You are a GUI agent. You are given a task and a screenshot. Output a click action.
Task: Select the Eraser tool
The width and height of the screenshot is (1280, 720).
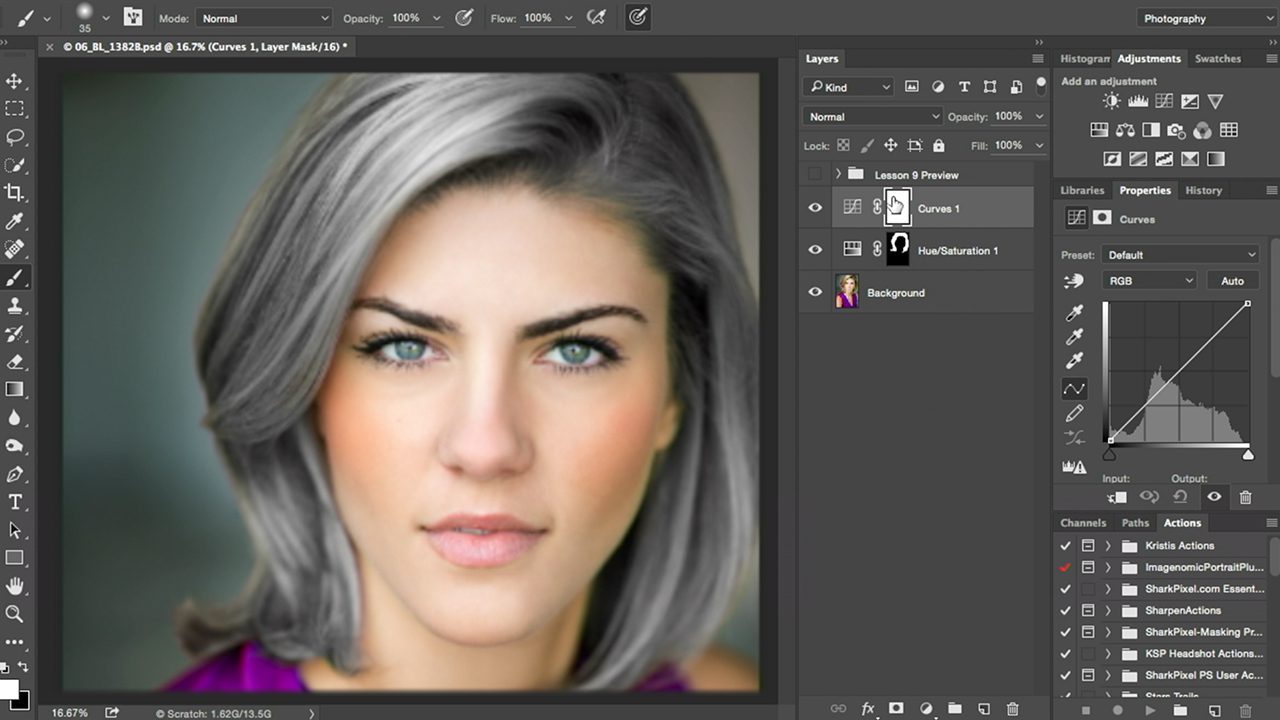point(15,361)
